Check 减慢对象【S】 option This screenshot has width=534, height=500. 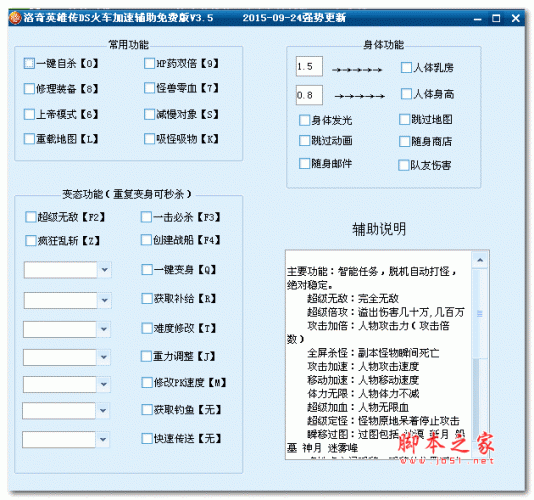(x=149, y=114)
